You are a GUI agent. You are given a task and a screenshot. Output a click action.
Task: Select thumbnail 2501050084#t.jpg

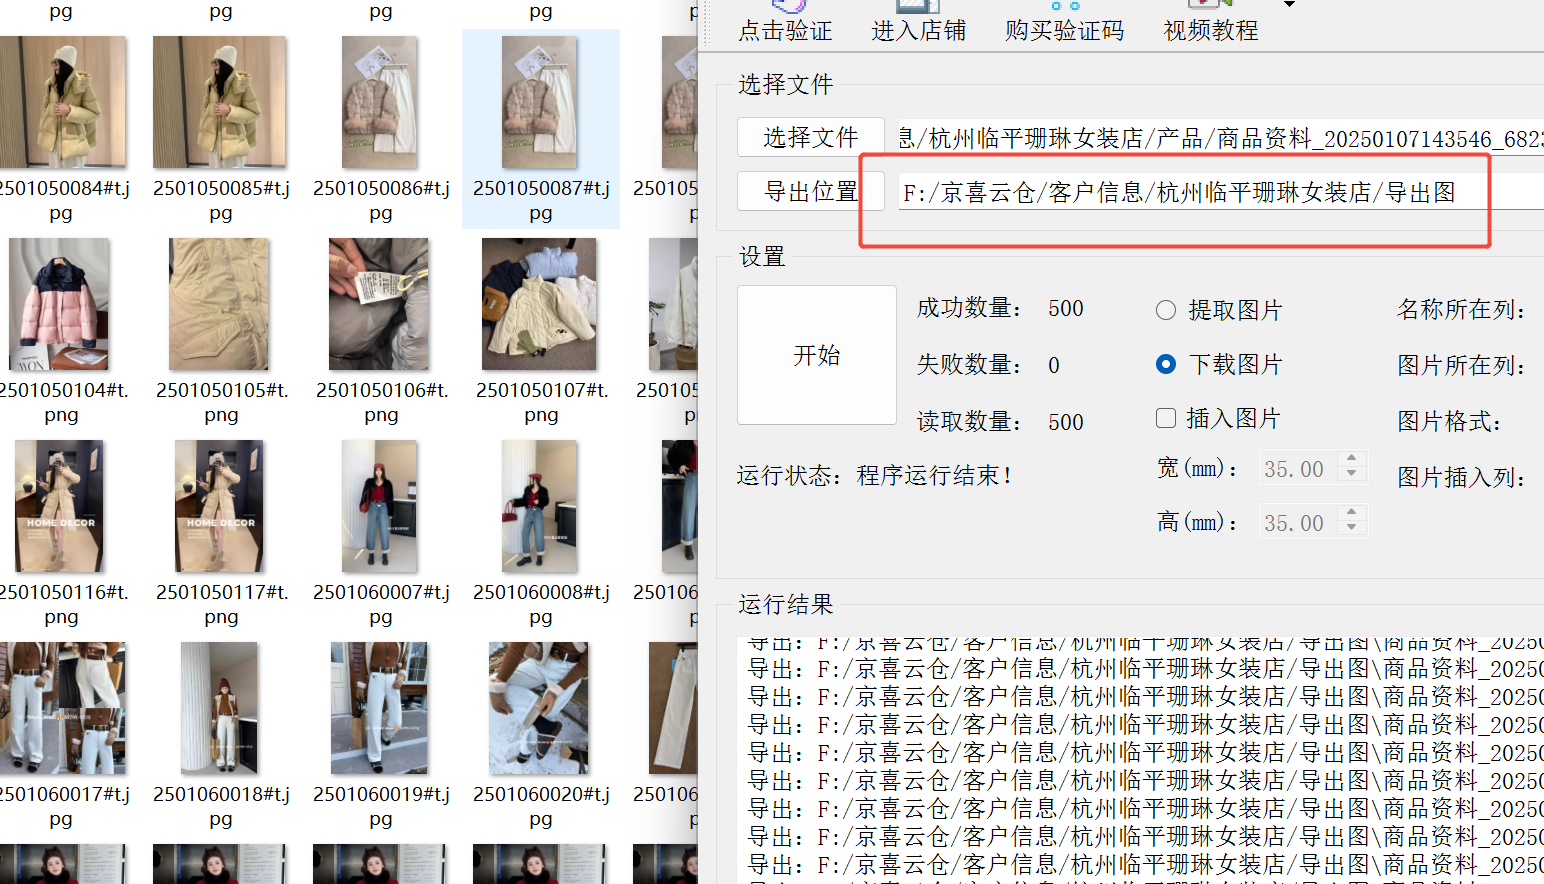pos(62,103)
